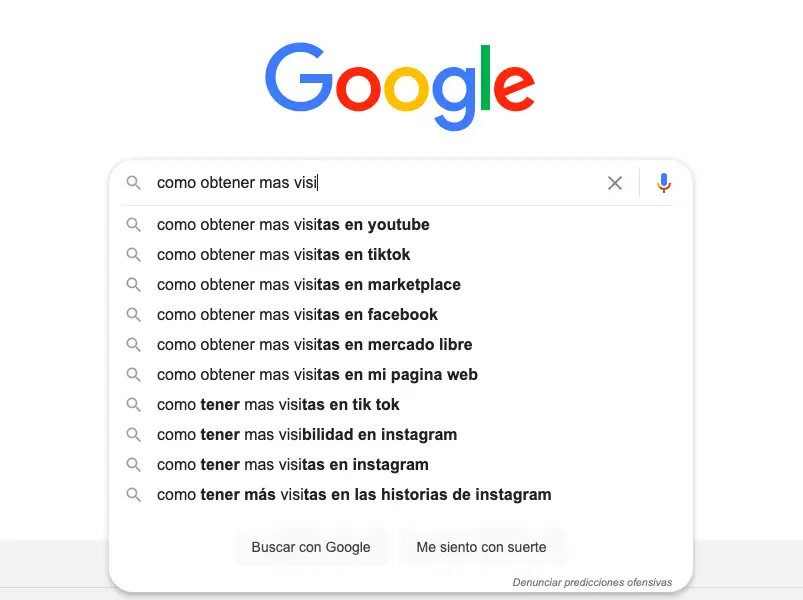Screen dimensions: 803x600
Task: Choose suggestion "visitas en facebook"
Action: pyautogui.click(x=297, y=315)
